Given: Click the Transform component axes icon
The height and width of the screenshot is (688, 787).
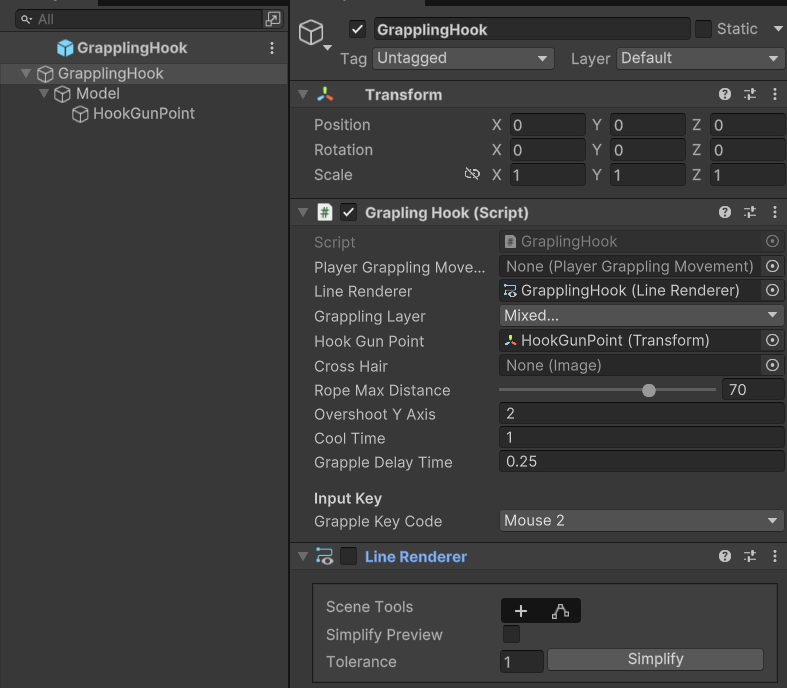Looking at the screenshot, I should pos(325,94).
